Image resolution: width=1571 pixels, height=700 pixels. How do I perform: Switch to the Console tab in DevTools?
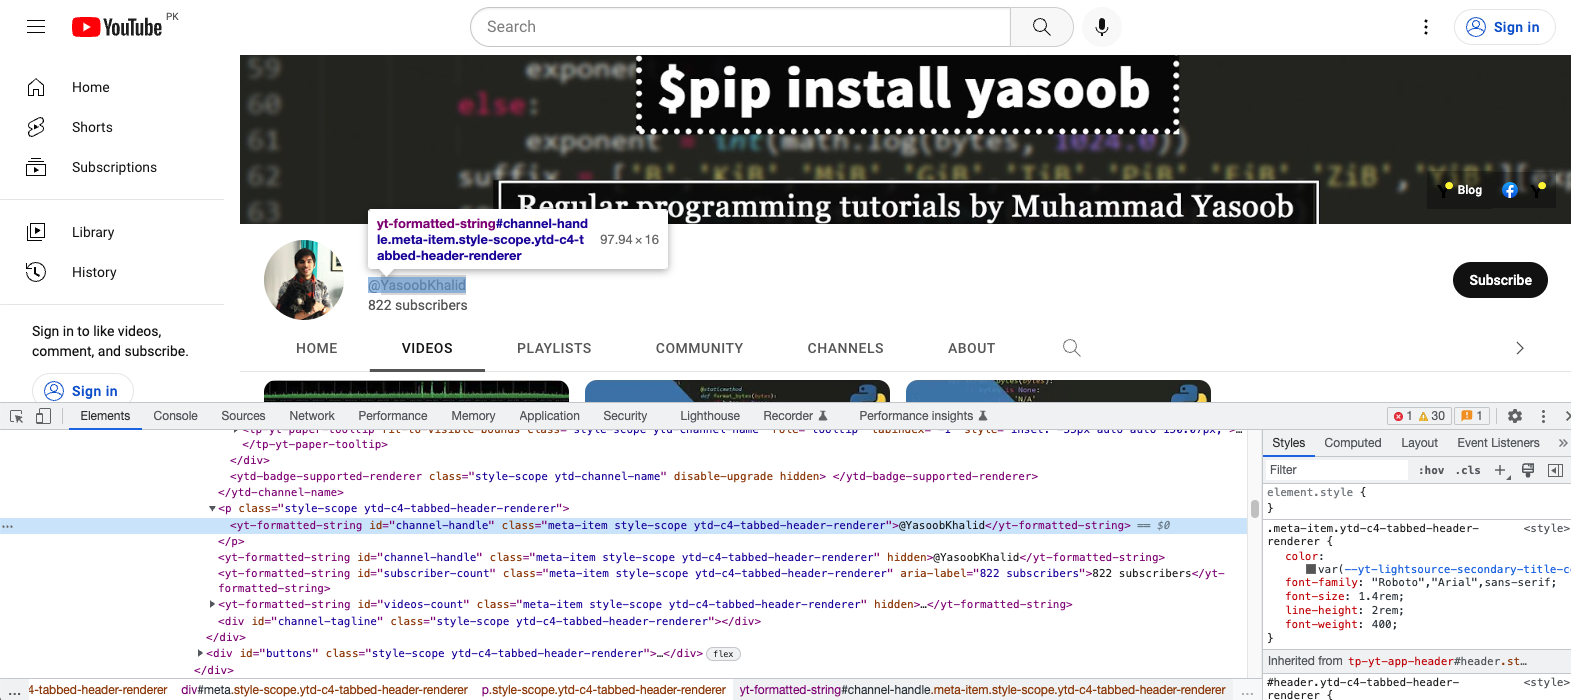click(175, 416)
